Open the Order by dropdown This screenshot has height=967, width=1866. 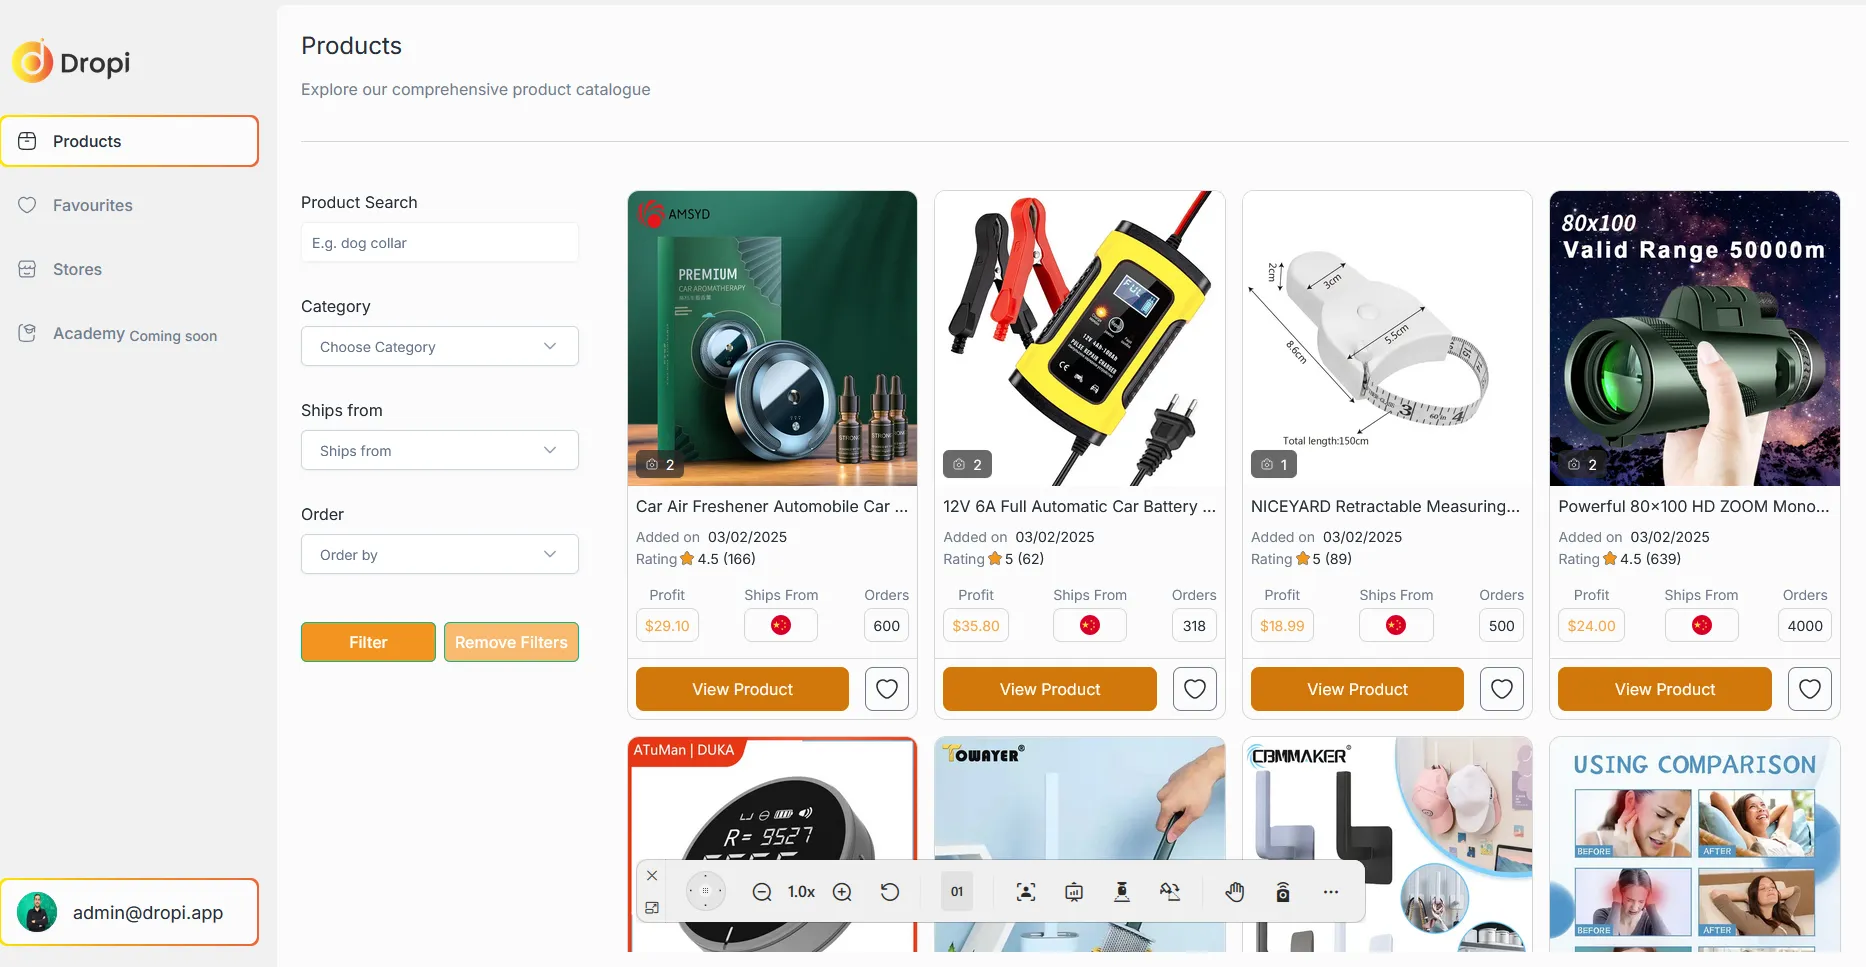pyautogui.click(x=440, y=554)
